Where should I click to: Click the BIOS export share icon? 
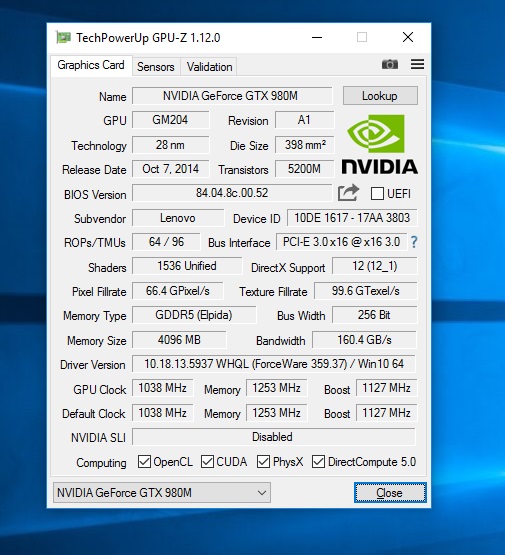[348, 193]
